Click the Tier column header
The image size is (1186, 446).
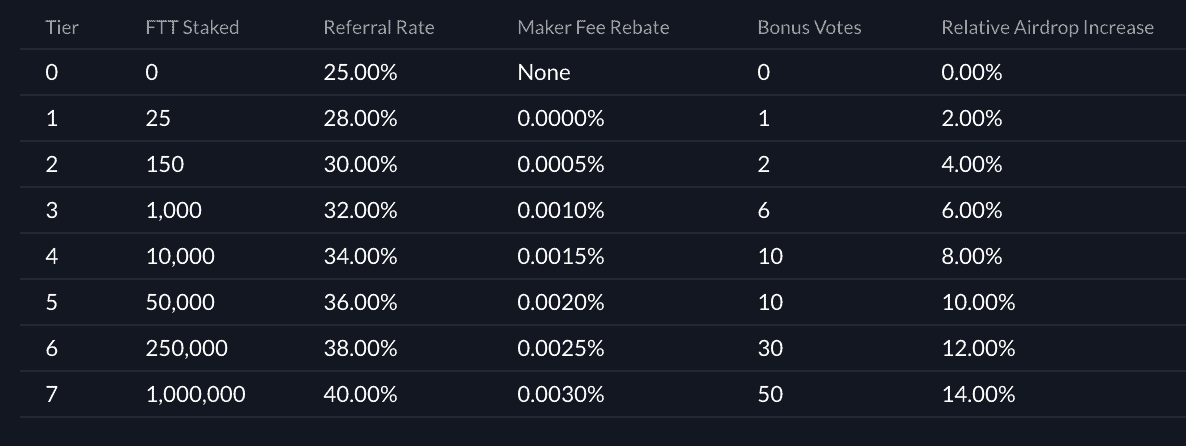click(62, 27)
